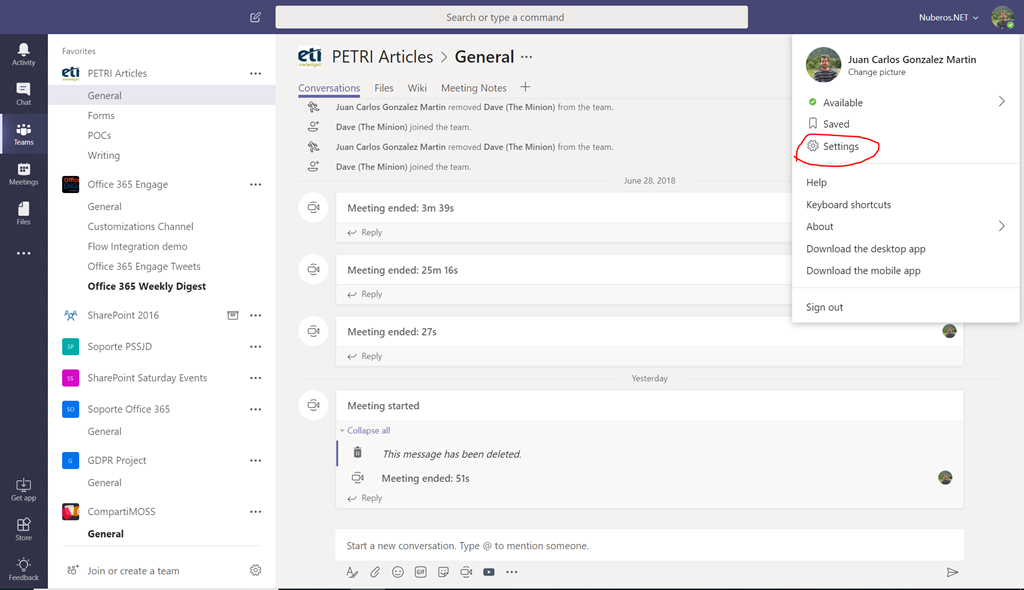Open more options for Office 365 Engage
Viewport: 1024px width, 590px height.
click(255, 185)
